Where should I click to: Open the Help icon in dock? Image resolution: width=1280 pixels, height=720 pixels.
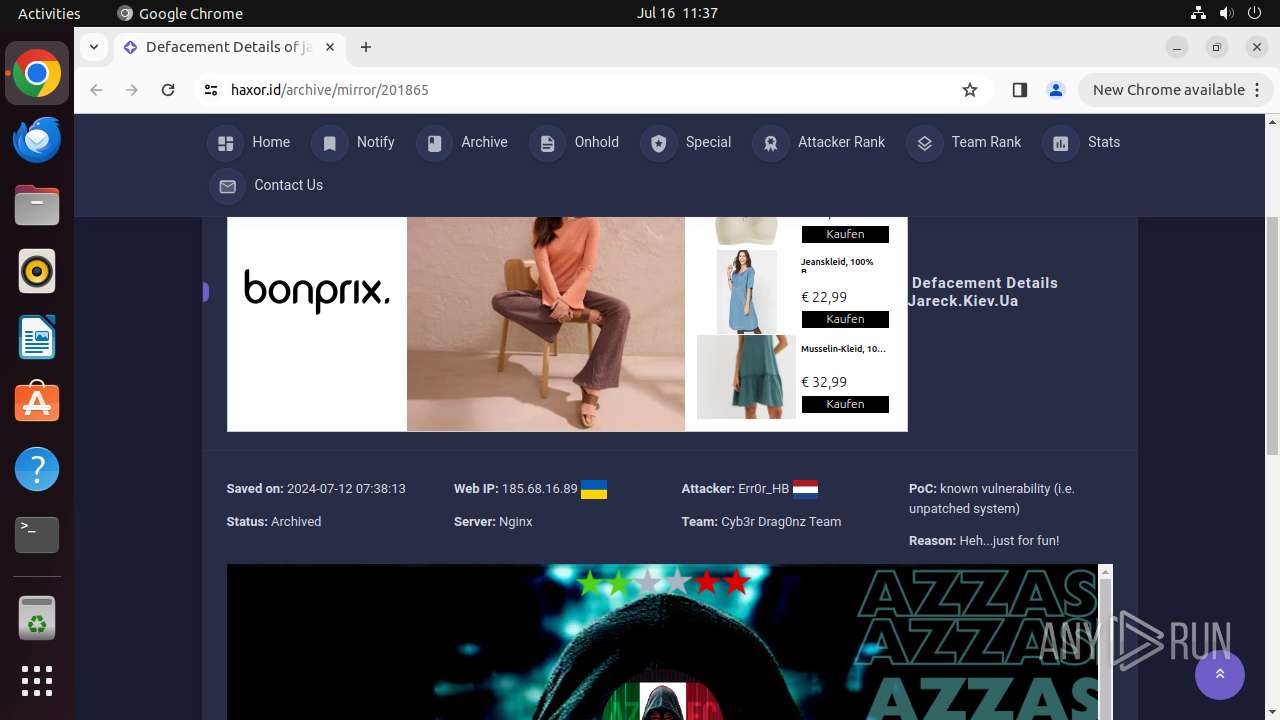37,469
